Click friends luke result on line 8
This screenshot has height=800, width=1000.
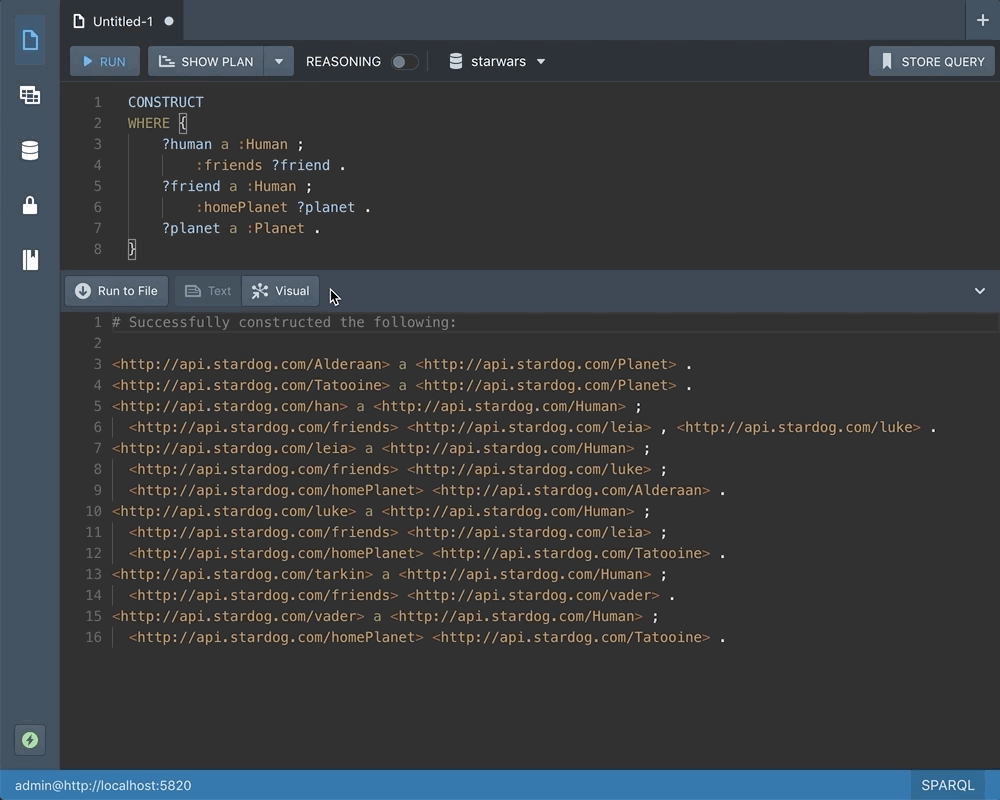(x=397, y=470)
